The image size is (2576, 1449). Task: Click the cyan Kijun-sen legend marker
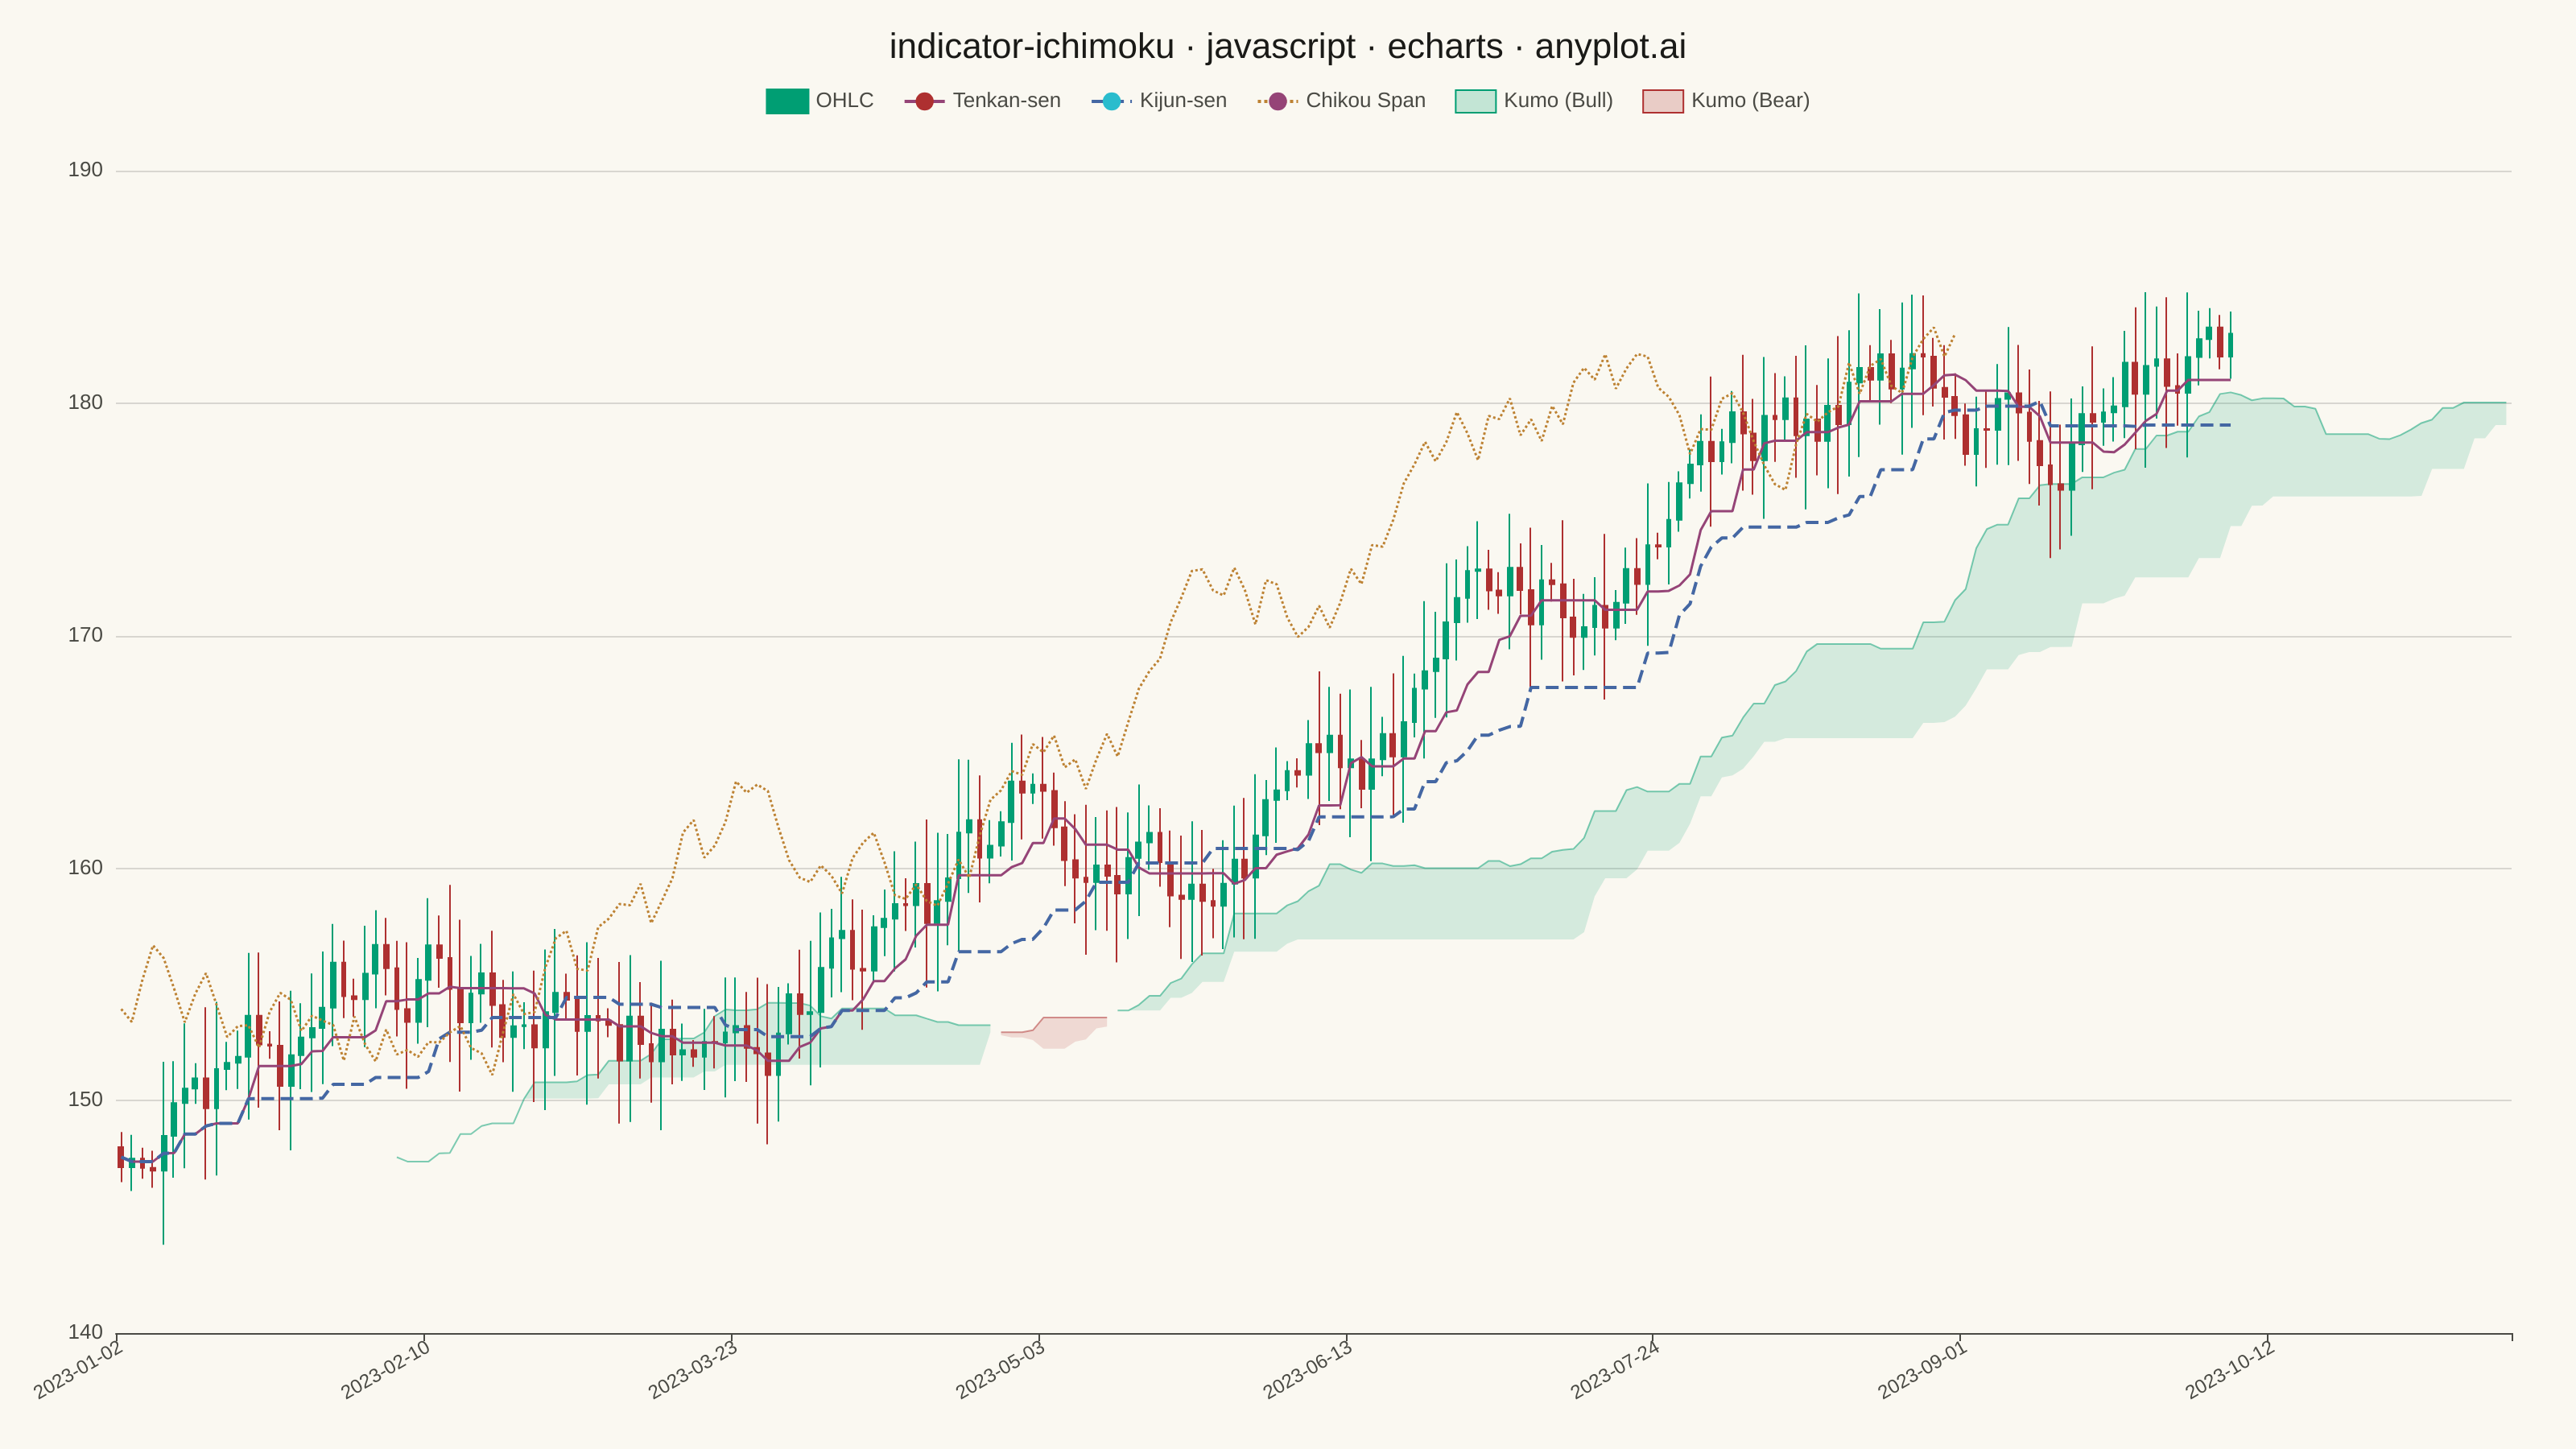click(1111, 101)
